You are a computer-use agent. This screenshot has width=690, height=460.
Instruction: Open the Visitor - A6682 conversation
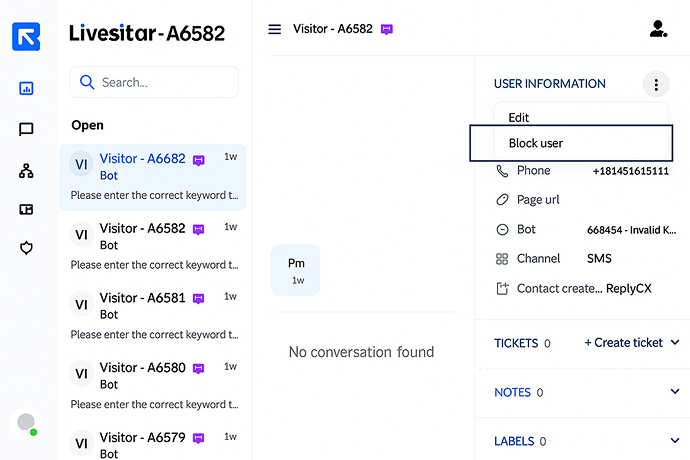[x=153, y=177]
